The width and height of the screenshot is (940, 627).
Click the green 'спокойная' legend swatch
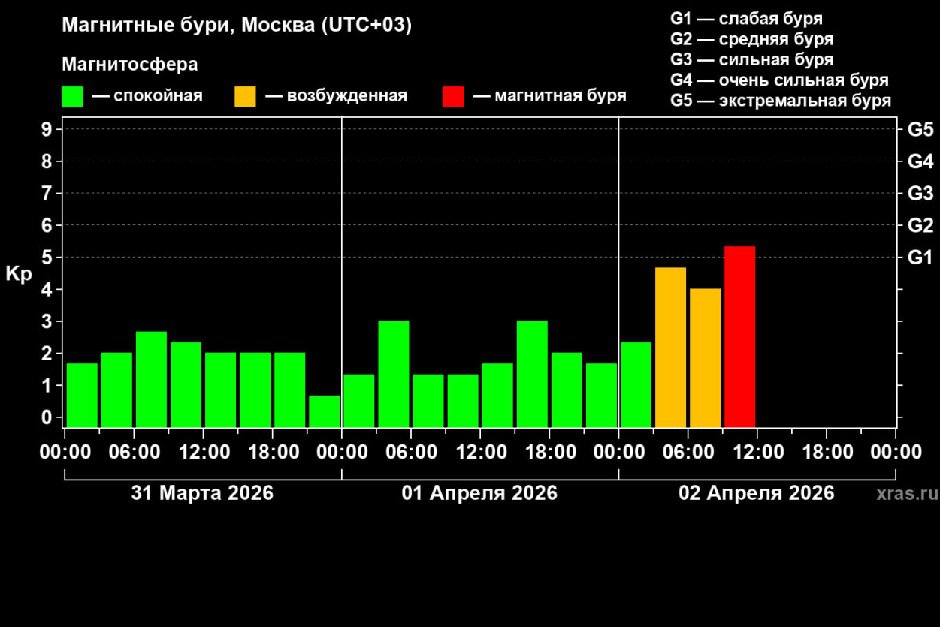coord(72,96)
